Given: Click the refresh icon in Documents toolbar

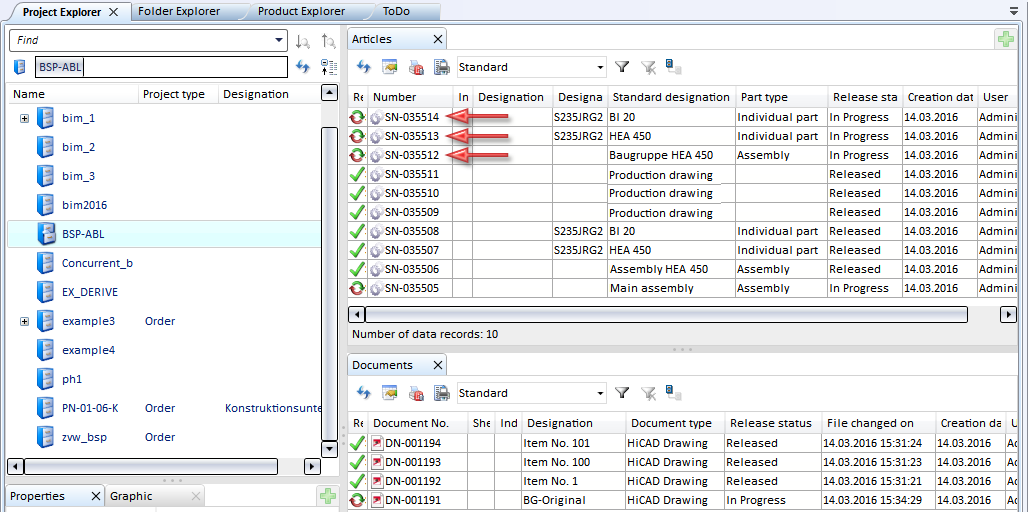Looking at the screenshot, I should [x=363, y=394].
